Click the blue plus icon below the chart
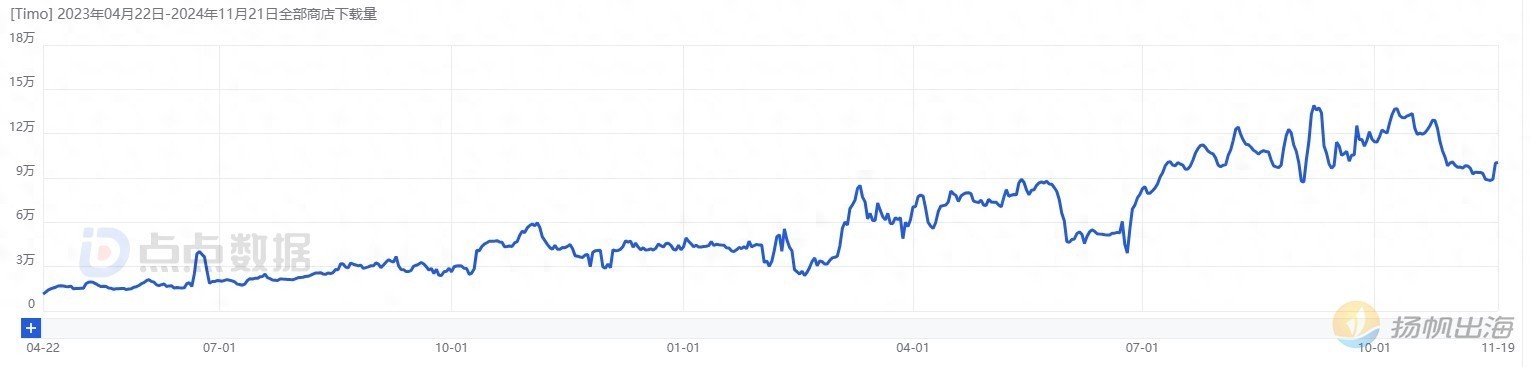This screenshot has height=367, width=1530. click(31, 328)
